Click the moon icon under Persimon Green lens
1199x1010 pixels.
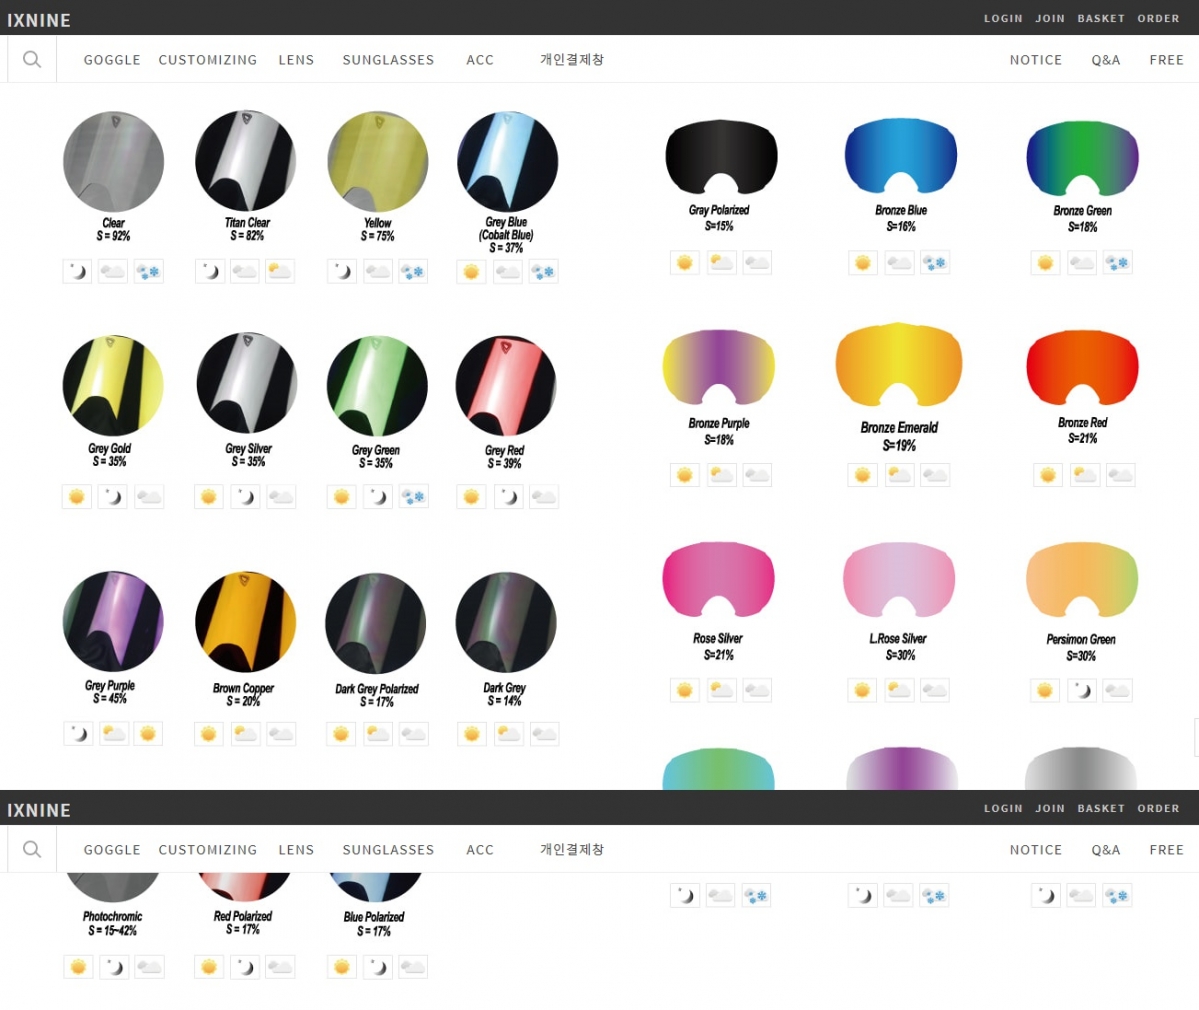click(1081, 690)
